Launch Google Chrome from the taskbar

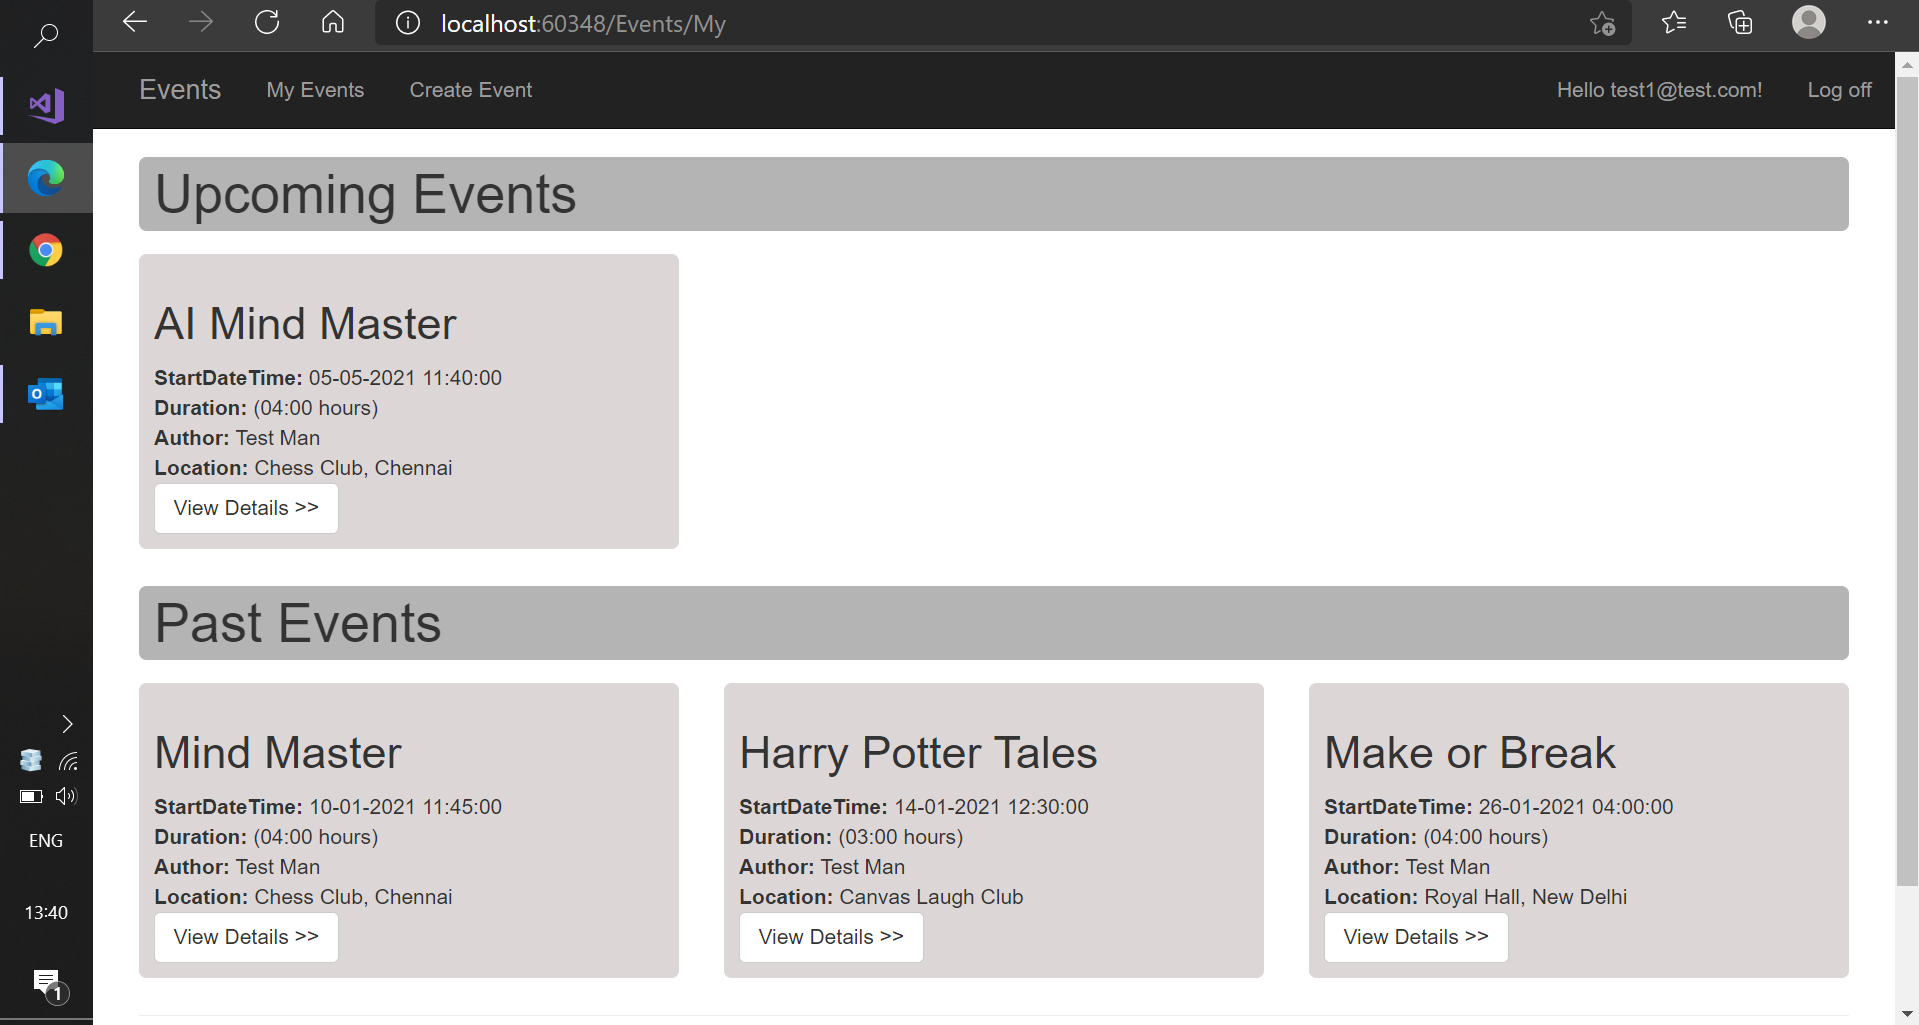click(46, 250)
